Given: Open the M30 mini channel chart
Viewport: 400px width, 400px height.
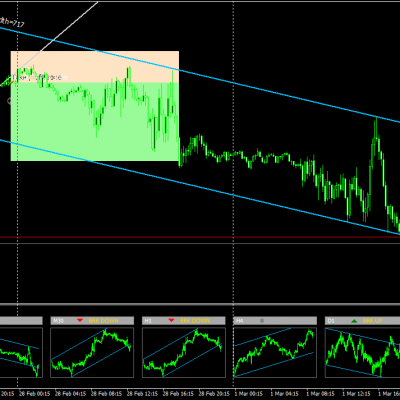Looking at the screenshot, I should [92, 353].
